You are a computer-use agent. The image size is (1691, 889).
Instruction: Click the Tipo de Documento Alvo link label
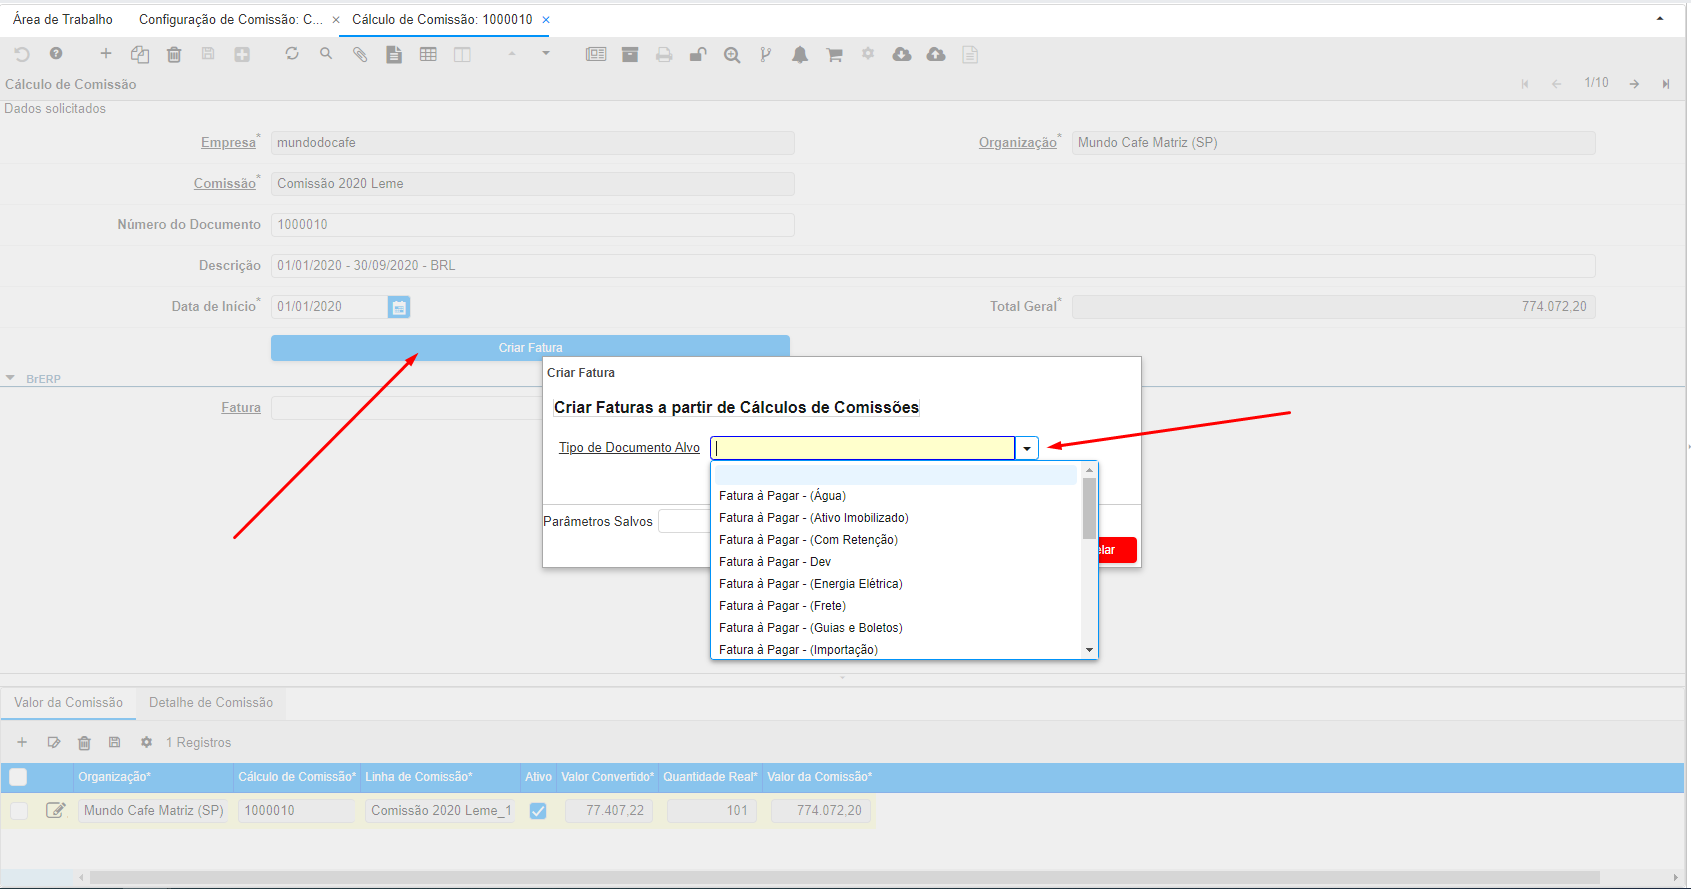tap(629, 448)
